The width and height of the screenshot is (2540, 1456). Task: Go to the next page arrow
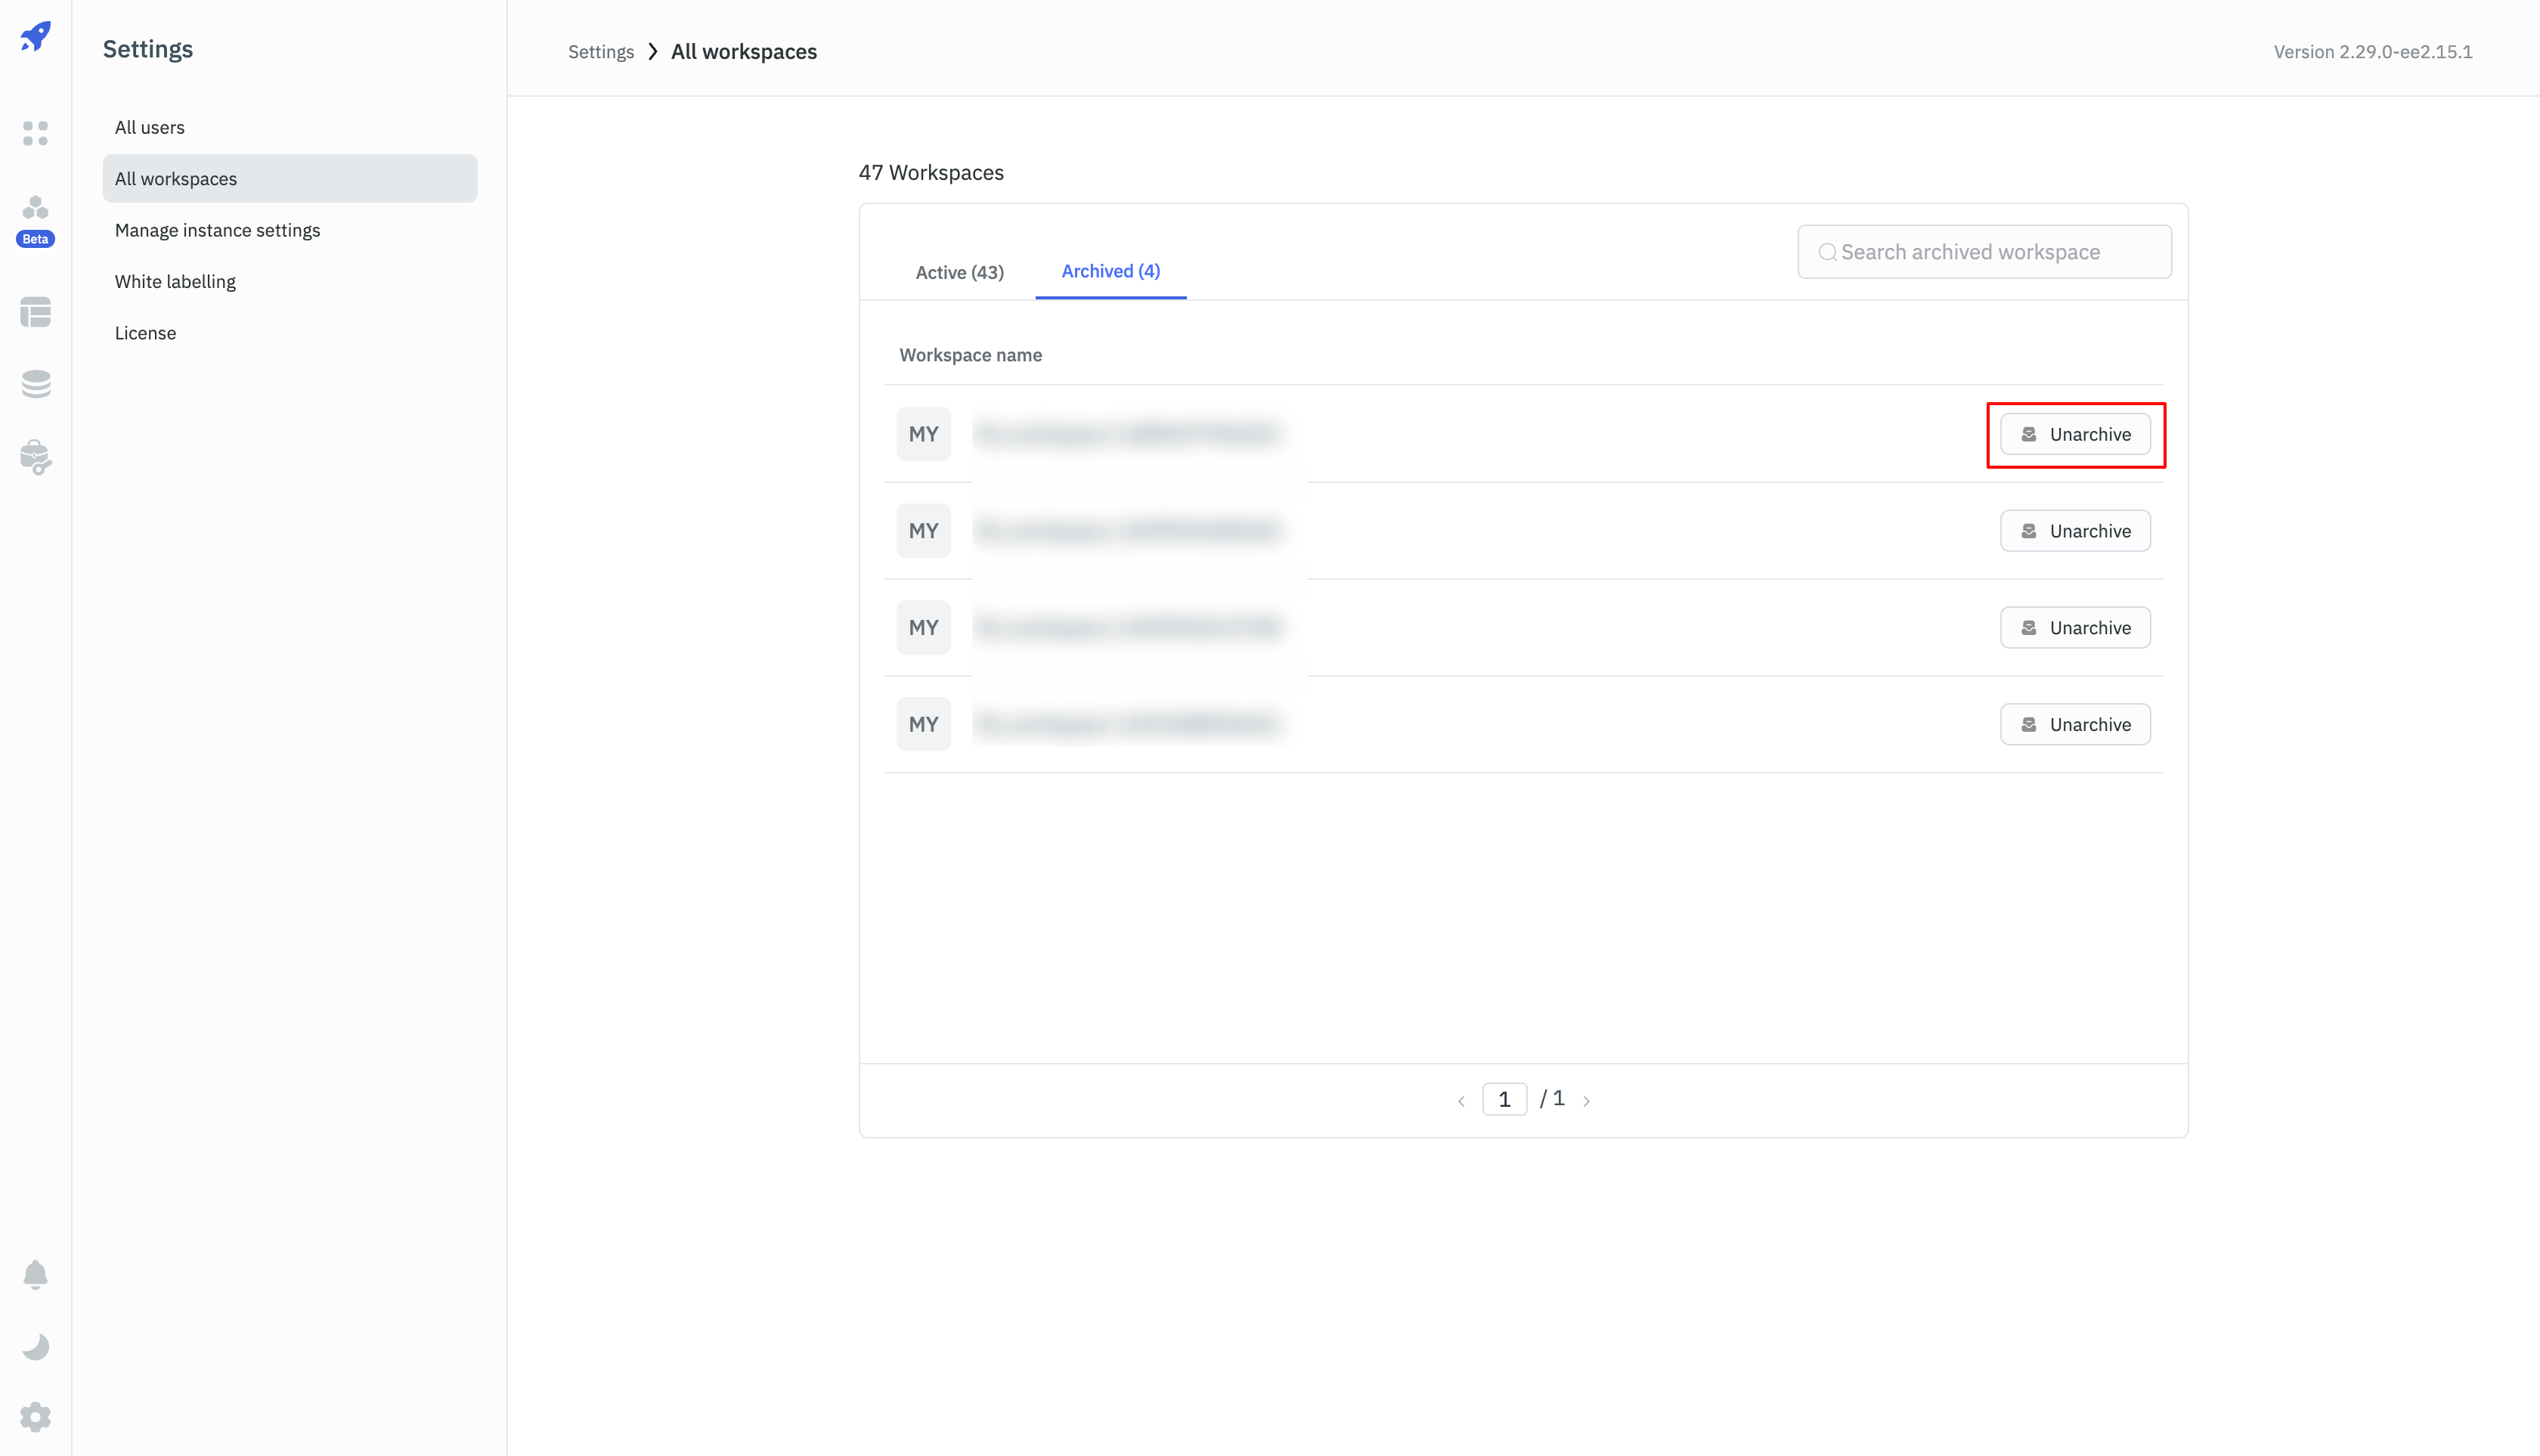click(x=1586, y=1100)
